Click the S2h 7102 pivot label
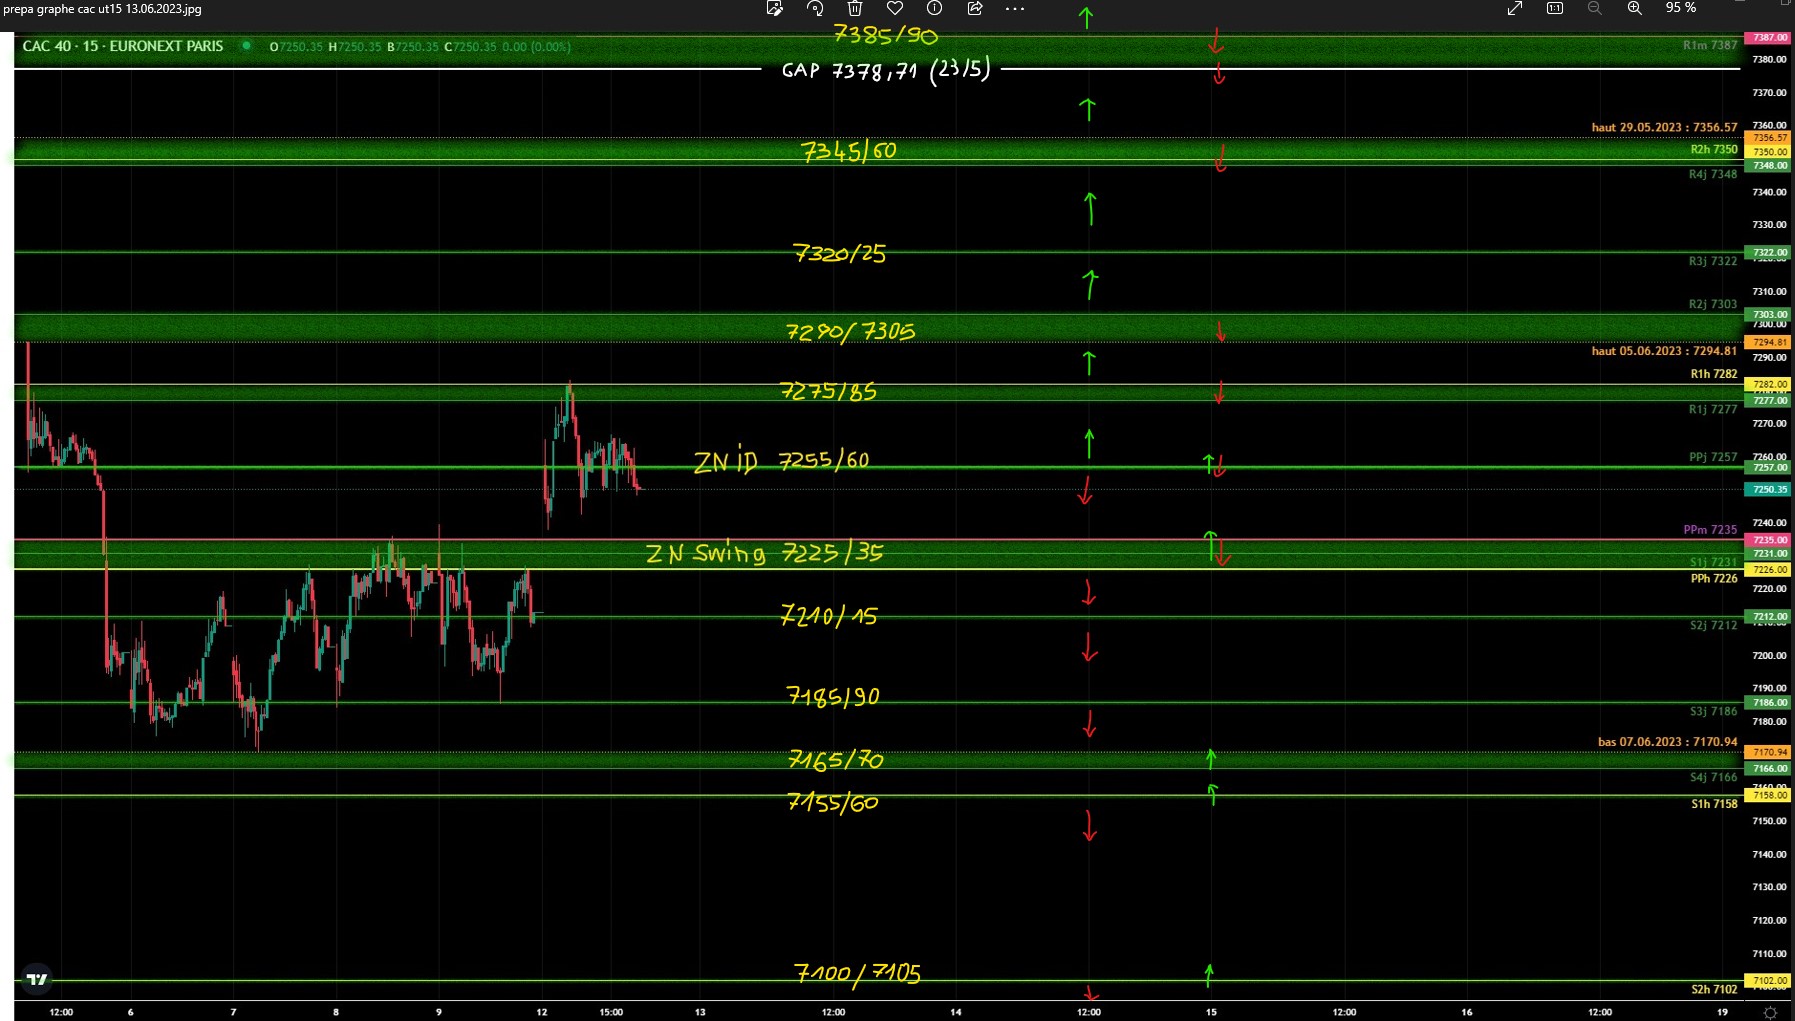 [x=1714, y=990]
